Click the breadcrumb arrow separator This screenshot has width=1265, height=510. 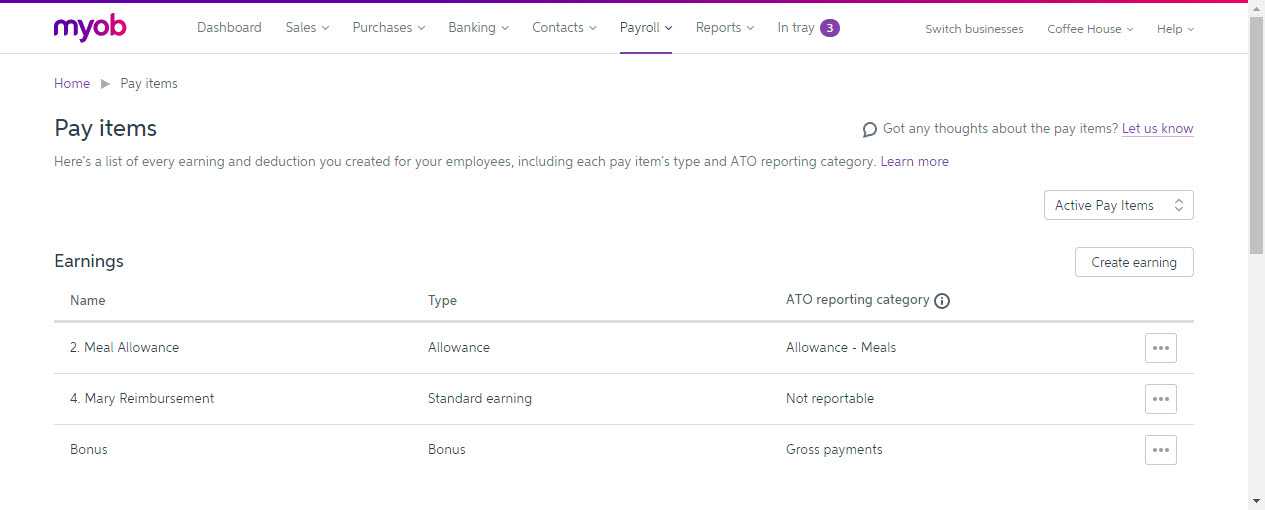(105, 84)
